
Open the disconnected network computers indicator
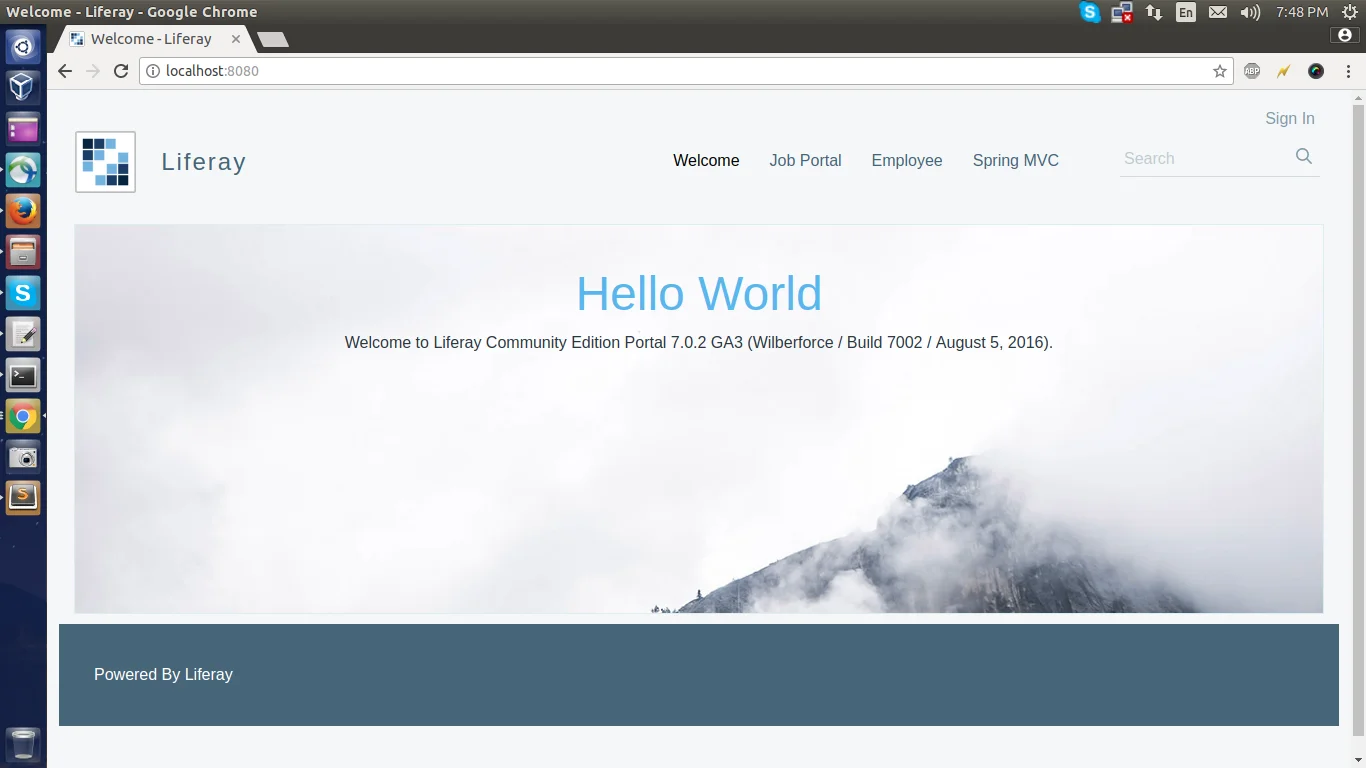point(1121,12)
